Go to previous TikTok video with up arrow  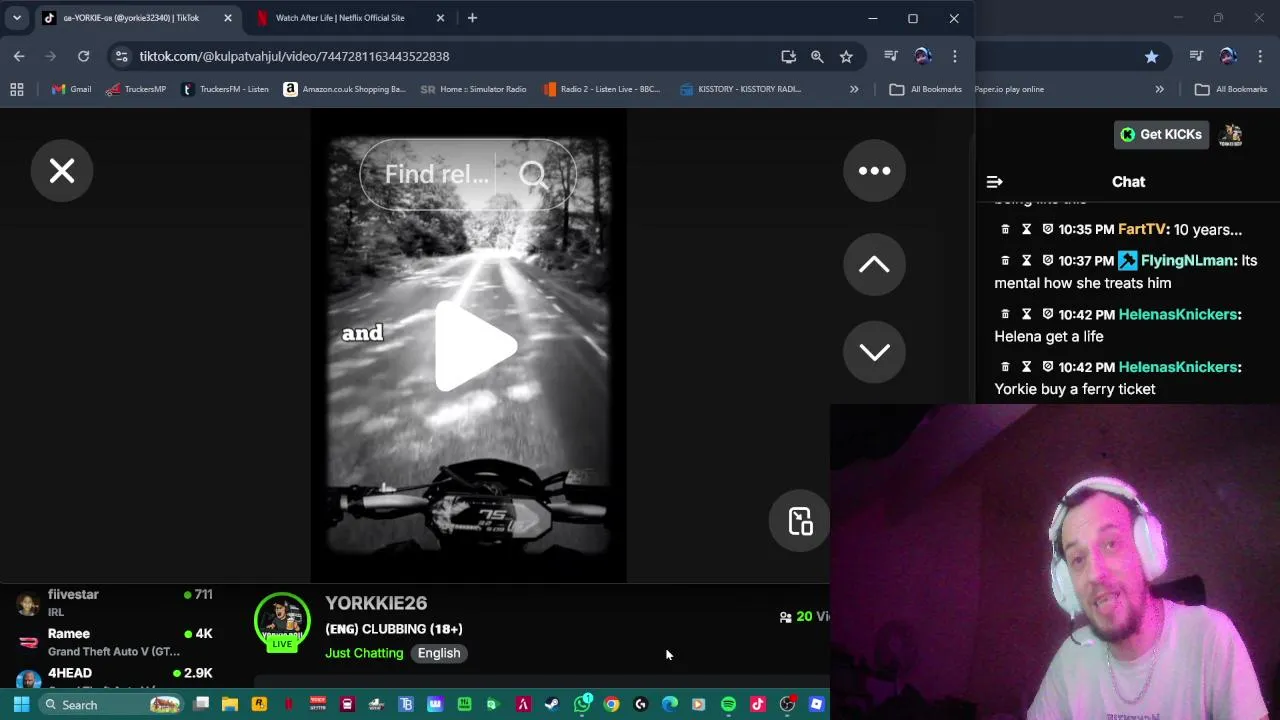coord(874,264)
